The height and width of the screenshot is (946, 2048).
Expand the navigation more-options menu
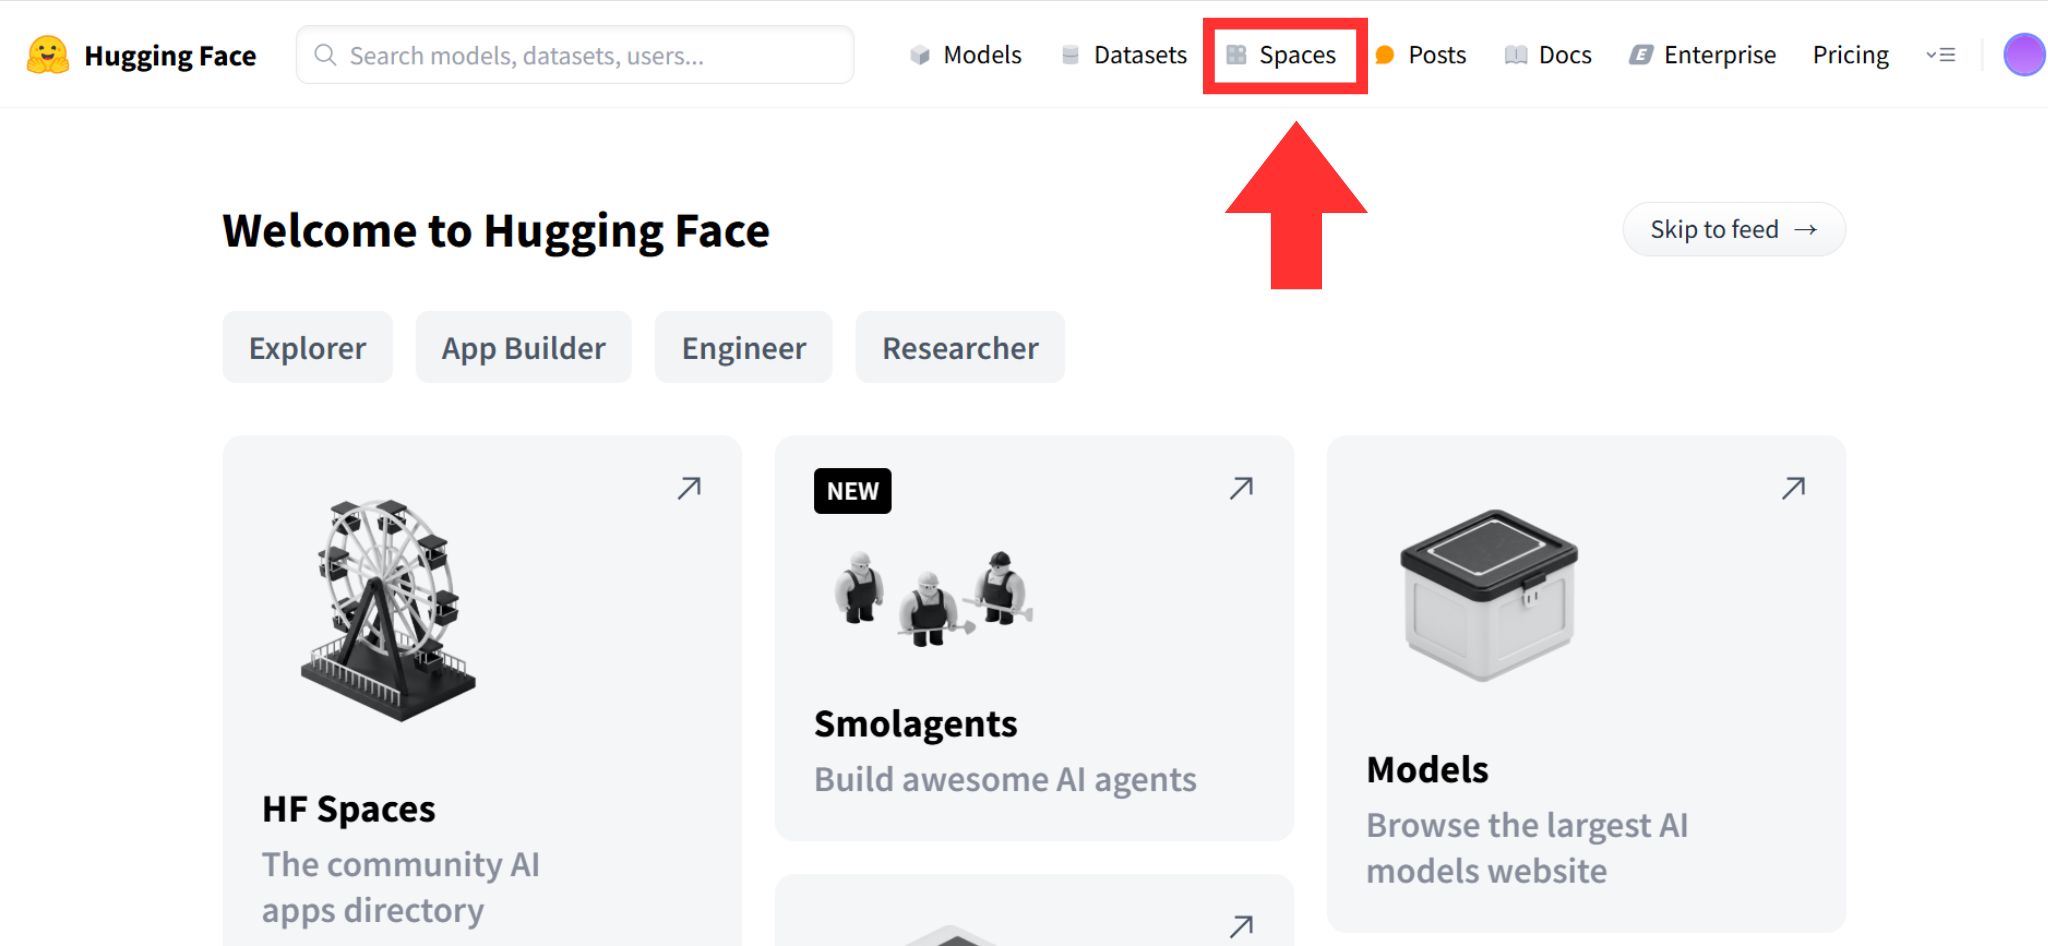click(x=1940, y=55)
